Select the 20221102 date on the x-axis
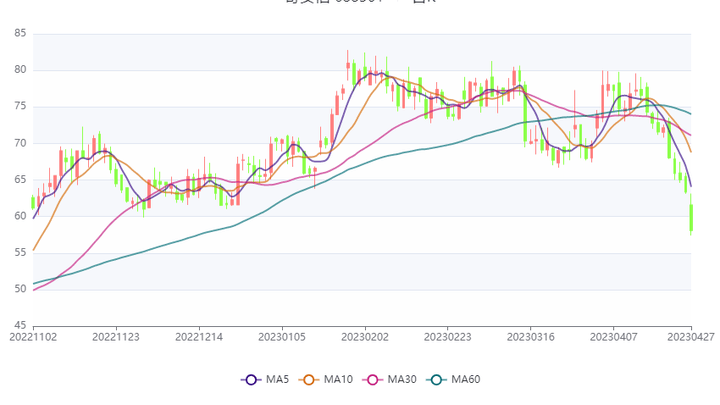This screenshot has height=405, width=720. coord(33,339)
